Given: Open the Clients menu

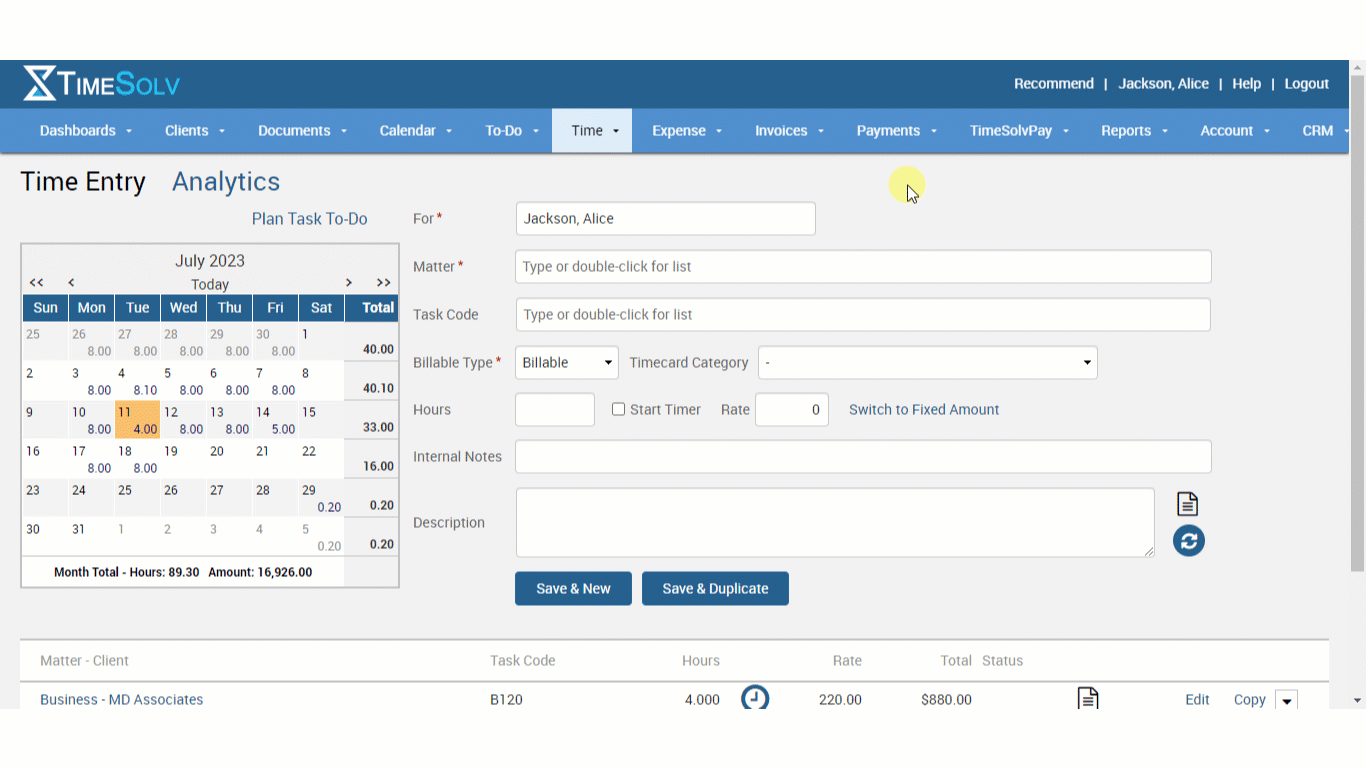Looking at the screenshot, I should click(x=195, y=131).
